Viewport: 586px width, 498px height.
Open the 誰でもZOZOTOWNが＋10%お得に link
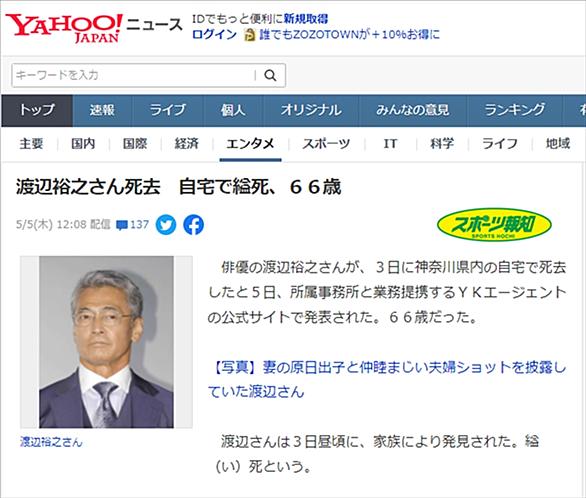pos(350,35)
